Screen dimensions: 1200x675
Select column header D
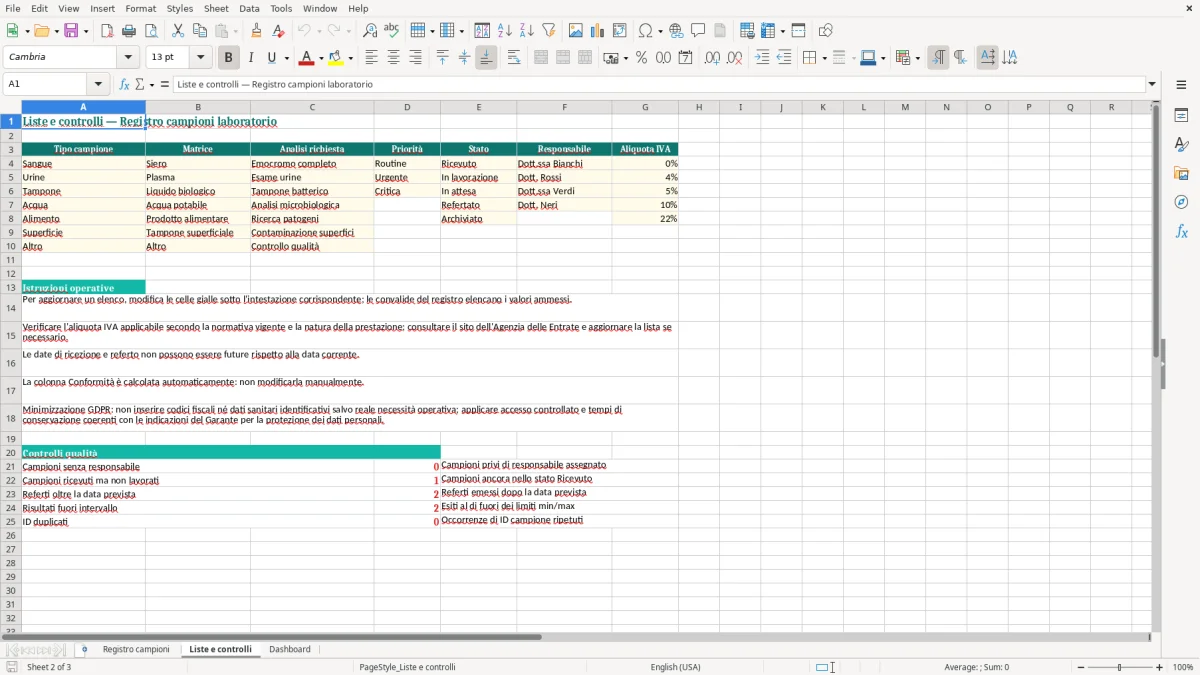pos(407,107)
